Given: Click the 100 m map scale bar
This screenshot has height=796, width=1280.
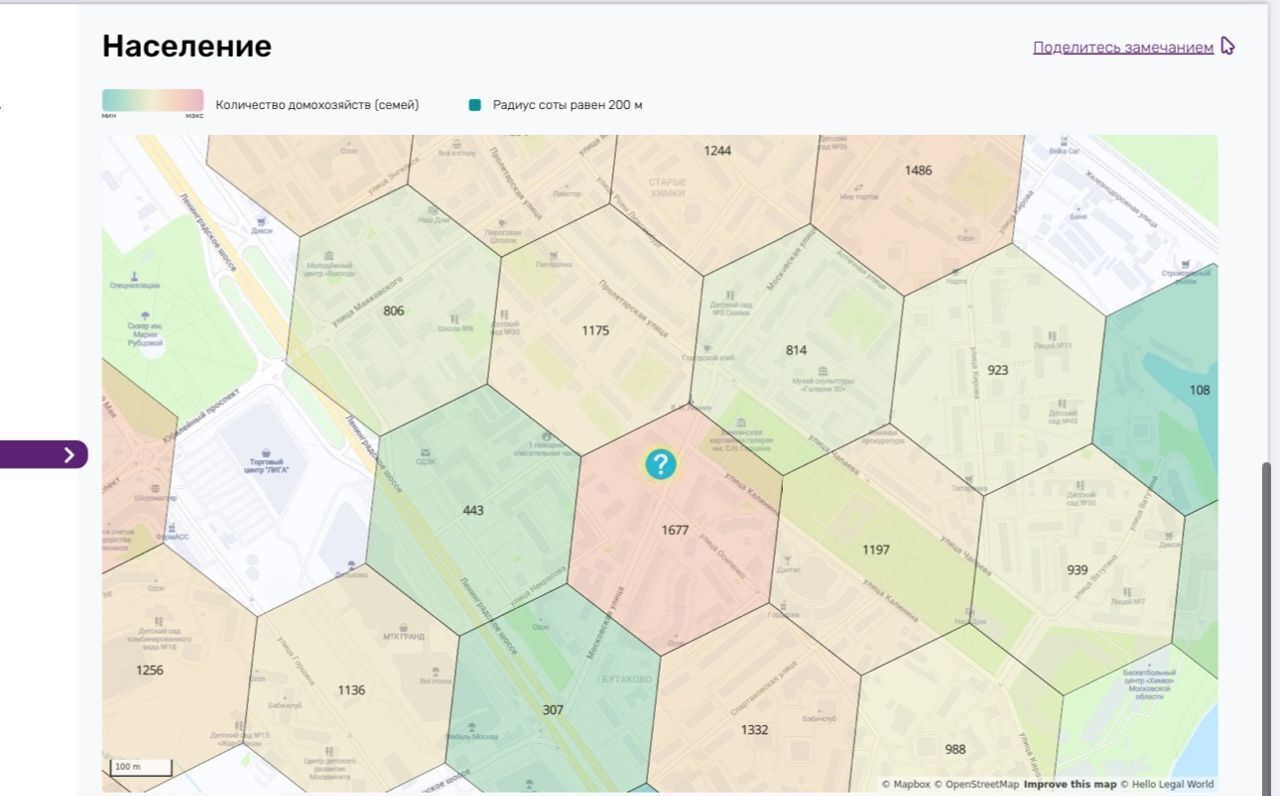Looking at the screenshot, I should [x=141, y=768].
